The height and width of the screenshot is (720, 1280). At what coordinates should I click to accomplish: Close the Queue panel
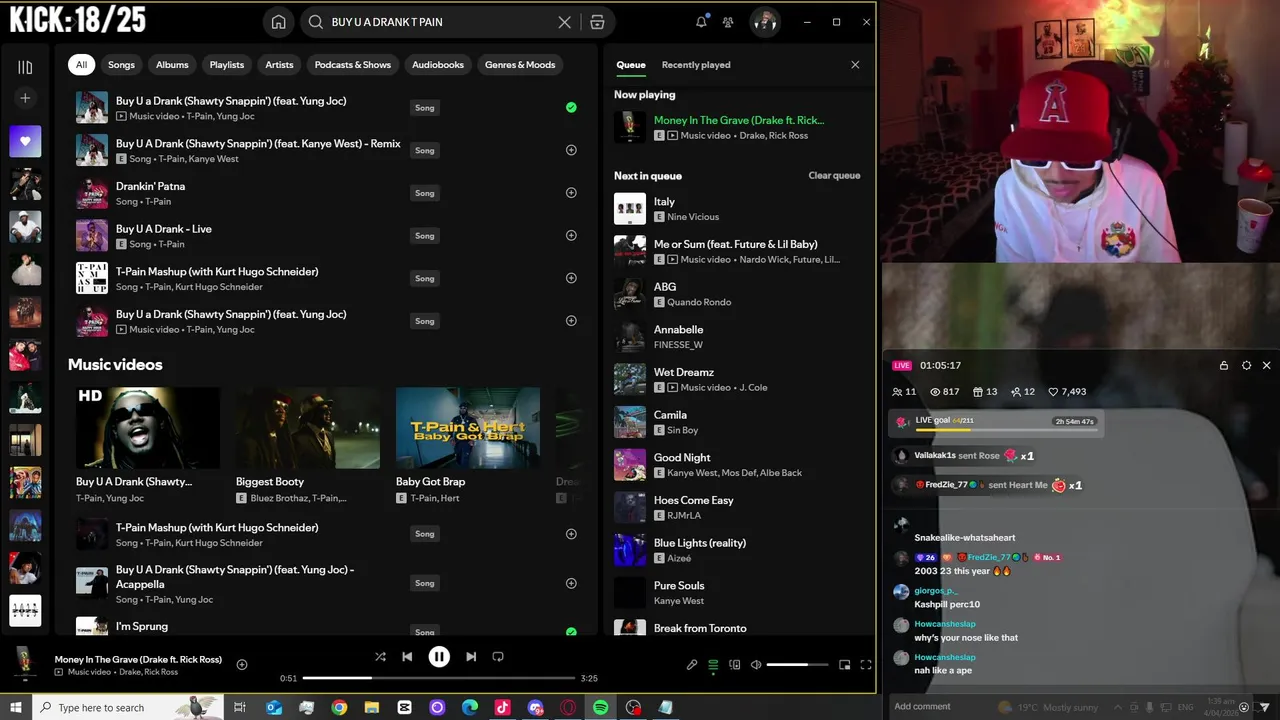click(x=855, y=65)
